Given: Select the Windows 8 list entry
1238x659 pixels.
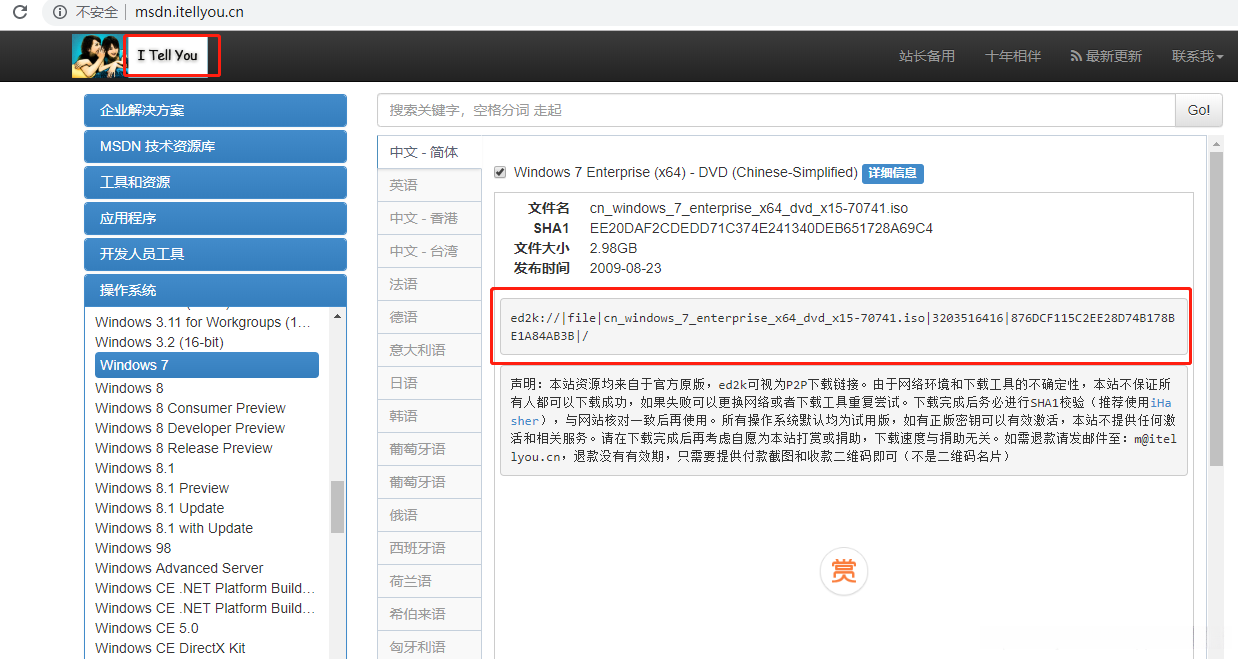Looking at the screenshot, I should [129, 388].
